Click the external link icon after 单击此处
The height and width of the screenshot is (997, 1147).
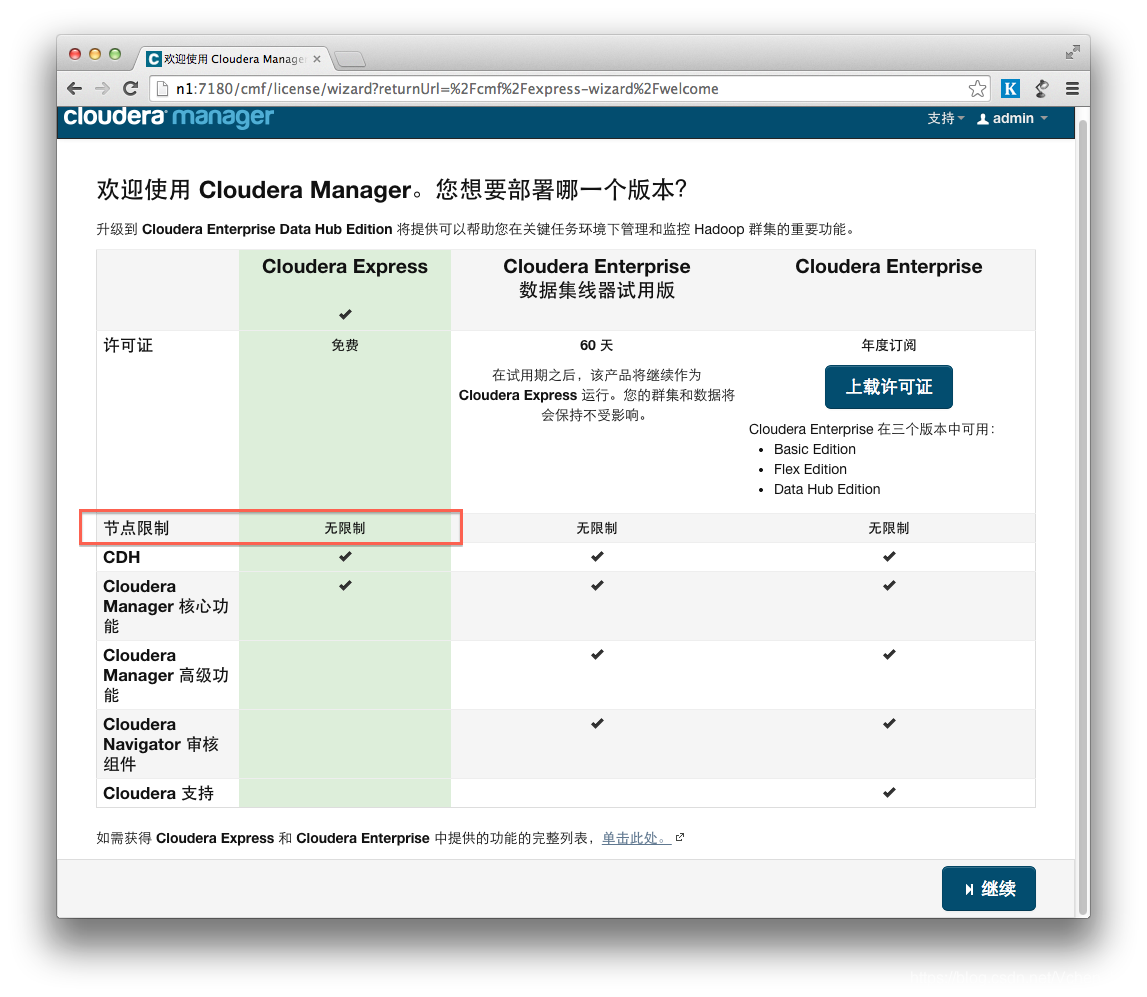680,838
